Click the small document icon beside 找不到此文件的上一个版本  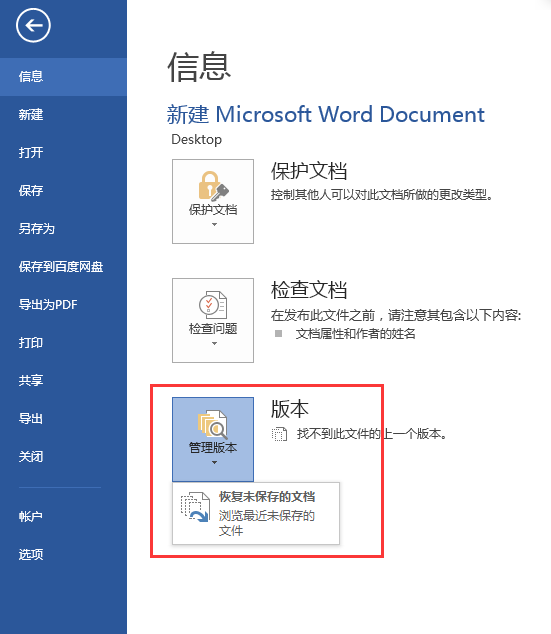point(279,434)
